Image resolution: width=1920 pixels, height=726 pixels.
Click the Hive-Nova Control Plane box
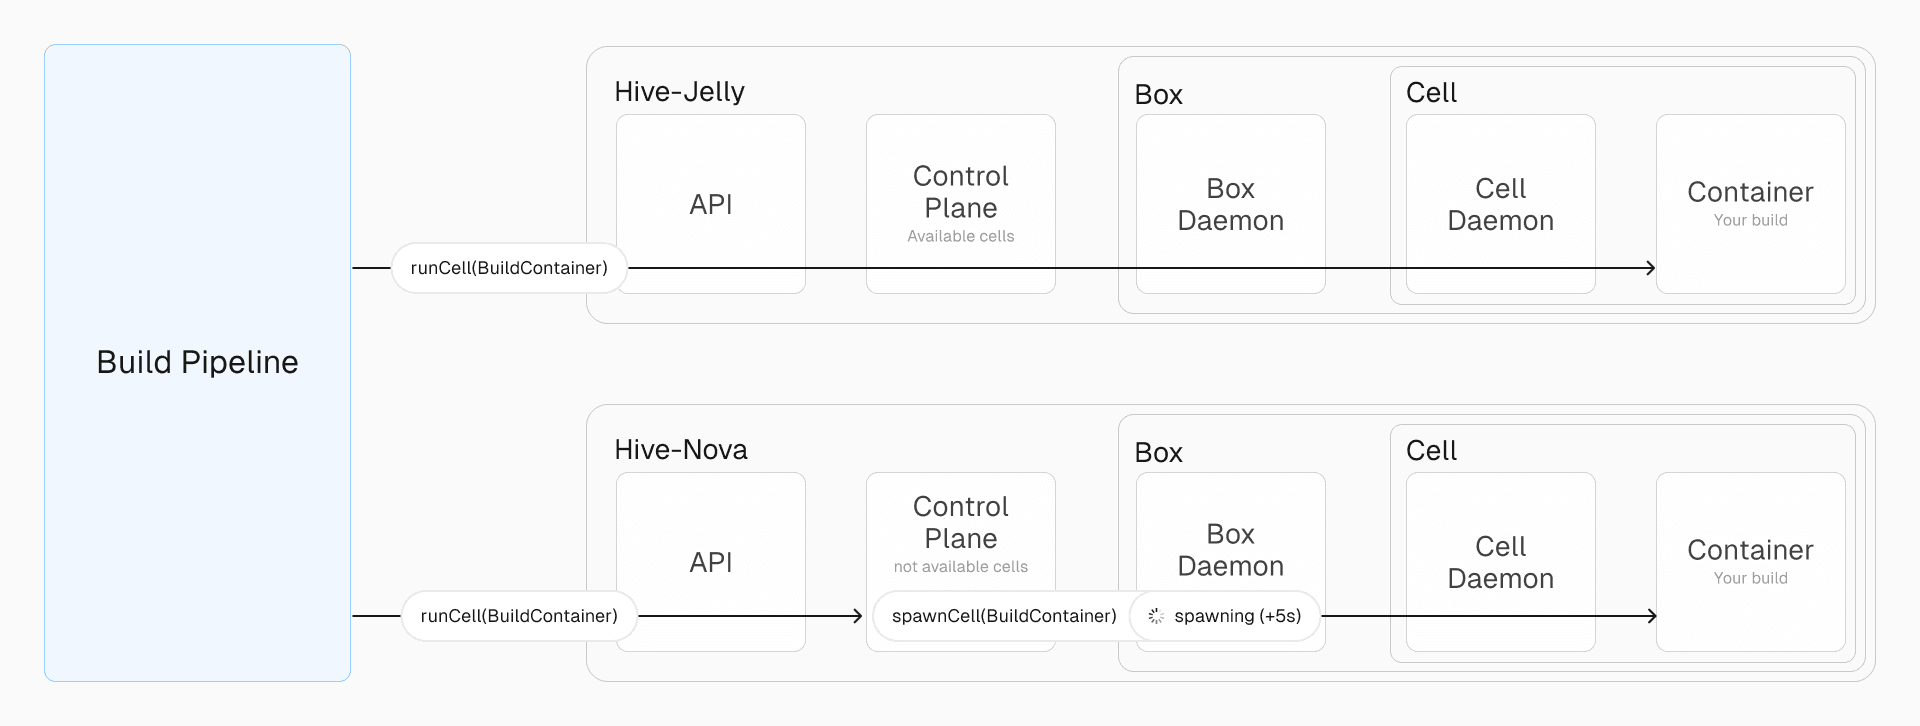coord(960,523)
